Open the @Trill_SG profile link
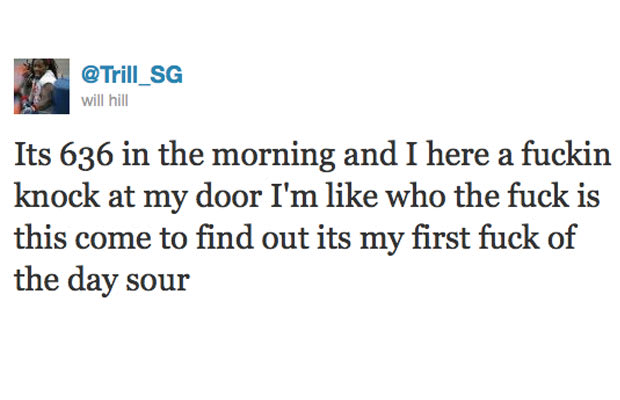620x400 pixels. (x=132, y=74)
